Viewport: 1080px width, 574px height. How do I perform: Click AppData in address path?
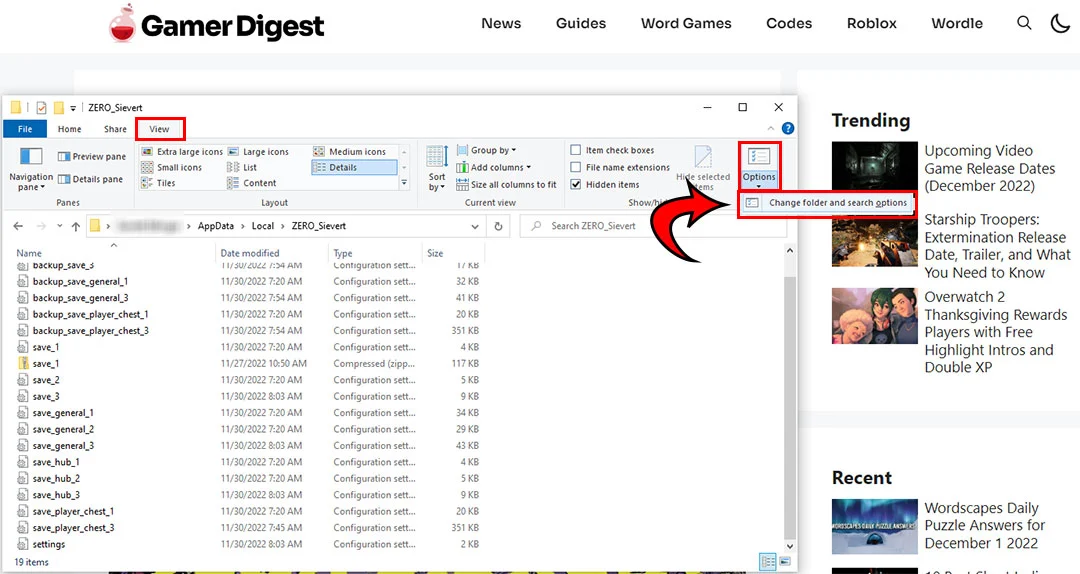click(216, 226)
